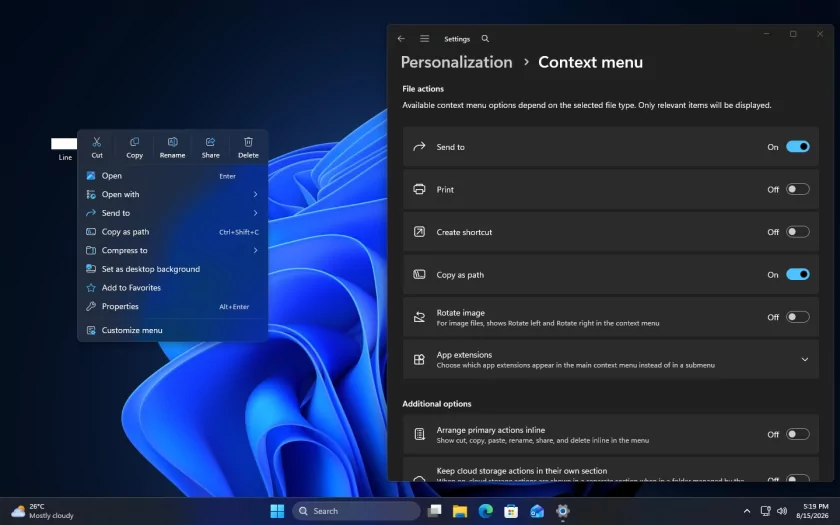This screenshot has height=525, width=840.
Task: Click the Share icon in context menu
Action: pyautogui.click(x=211, y=142)
